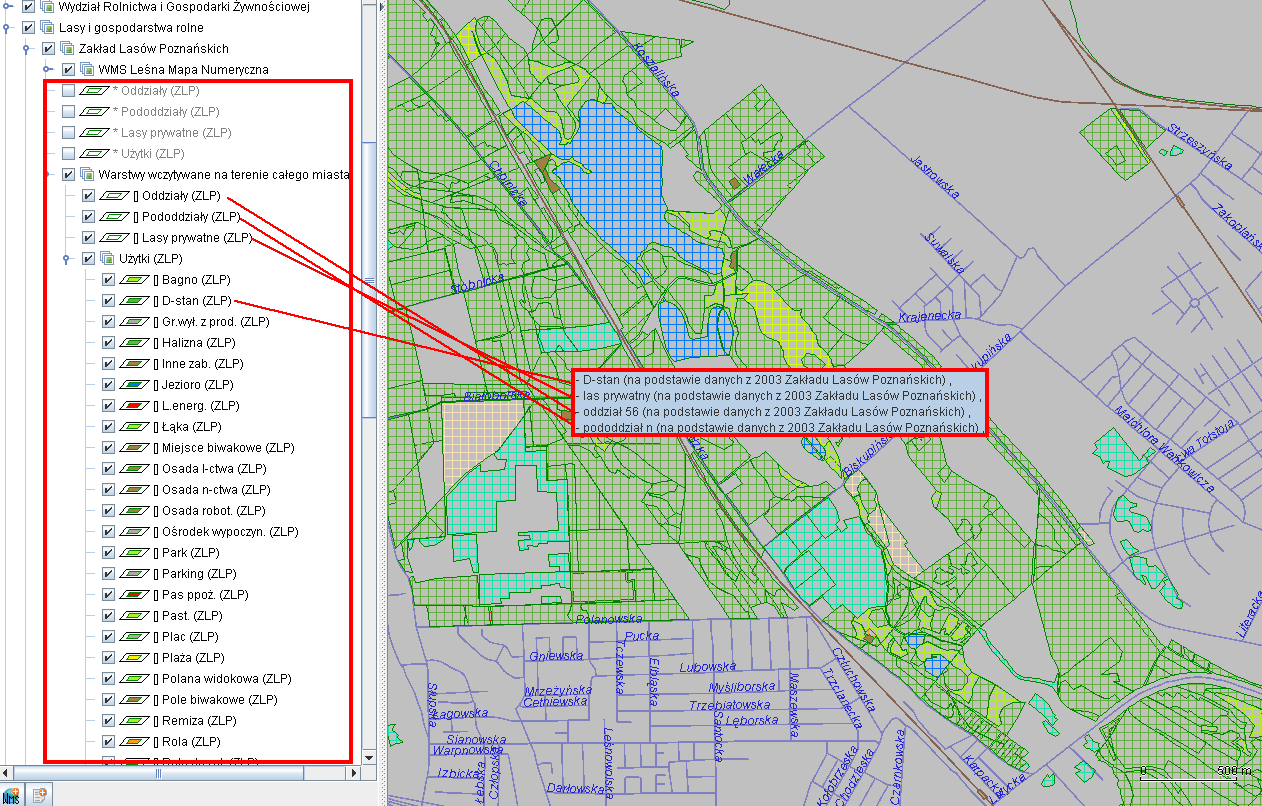Click the L.energ. red layer symbol

(x=134, y=406)
